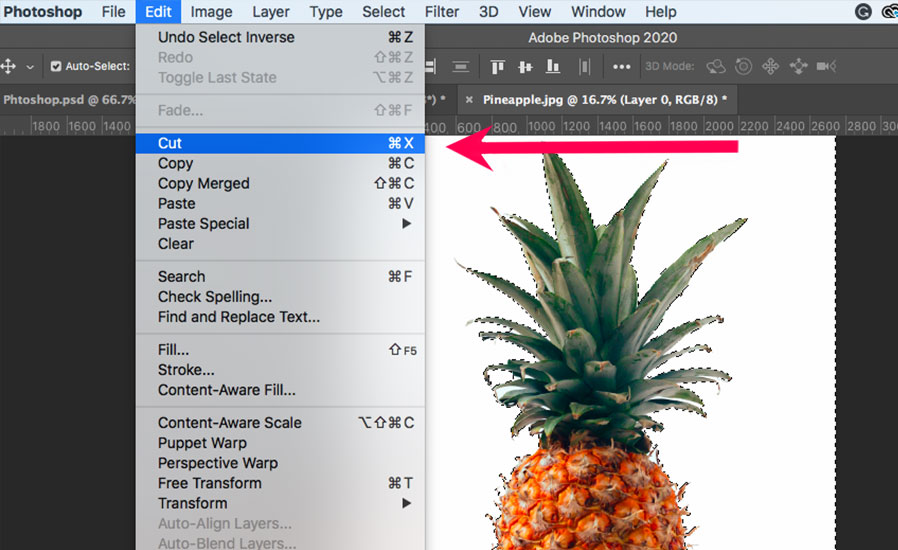Select the 3D Roll mode icon
This screenshot has height=550, width=898.
click(743, 66)
